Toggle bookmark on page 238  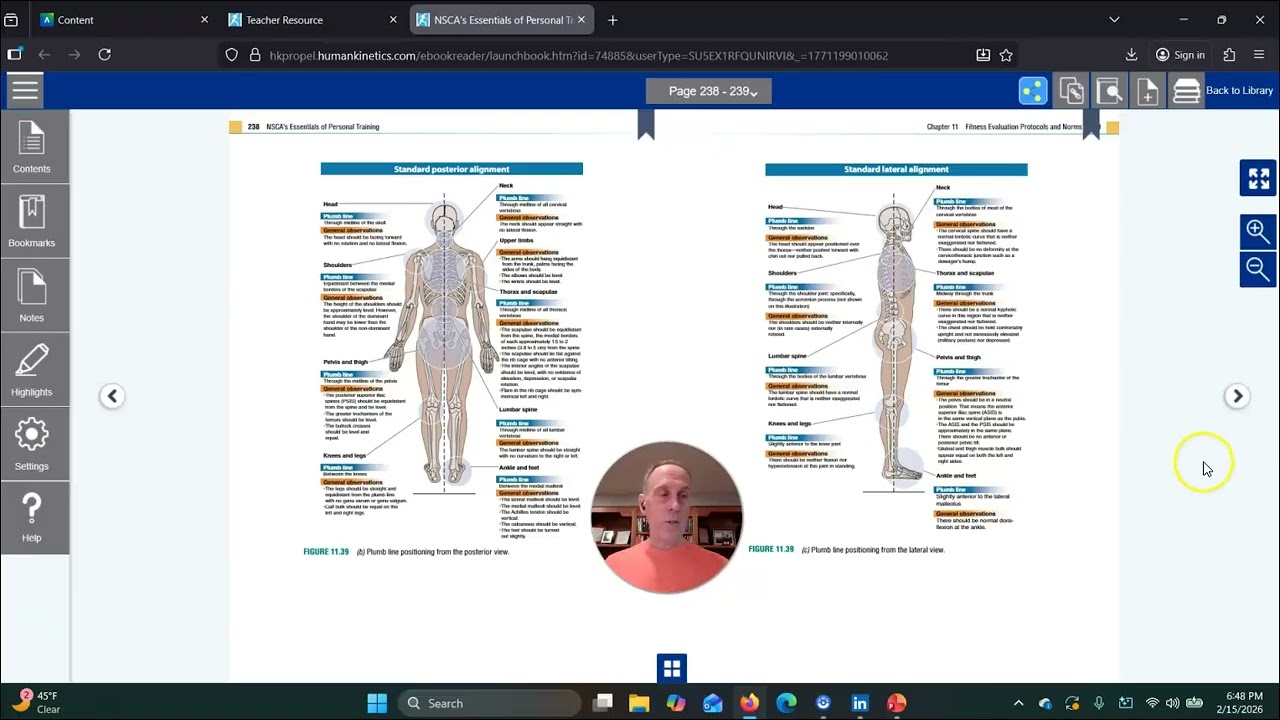pos(646,124)
